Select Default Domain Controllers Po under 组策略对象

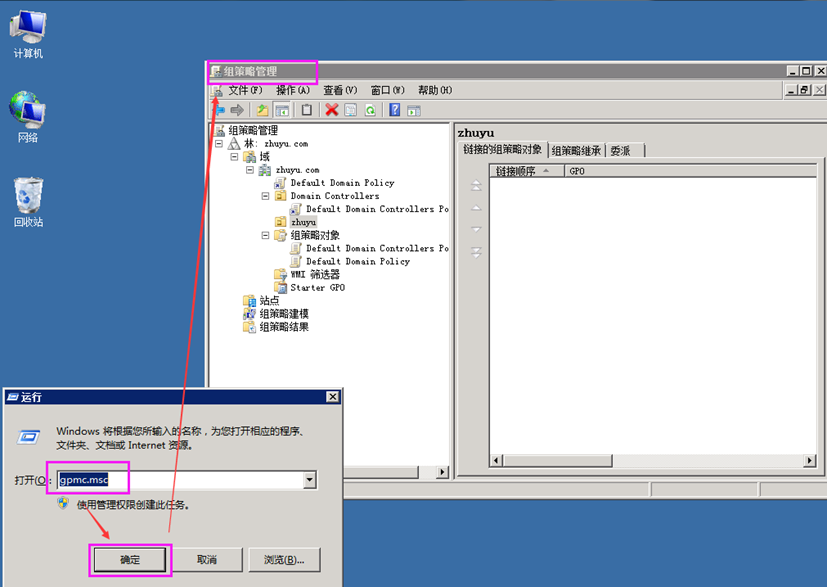pyautogui.click(x=377, y=248)
